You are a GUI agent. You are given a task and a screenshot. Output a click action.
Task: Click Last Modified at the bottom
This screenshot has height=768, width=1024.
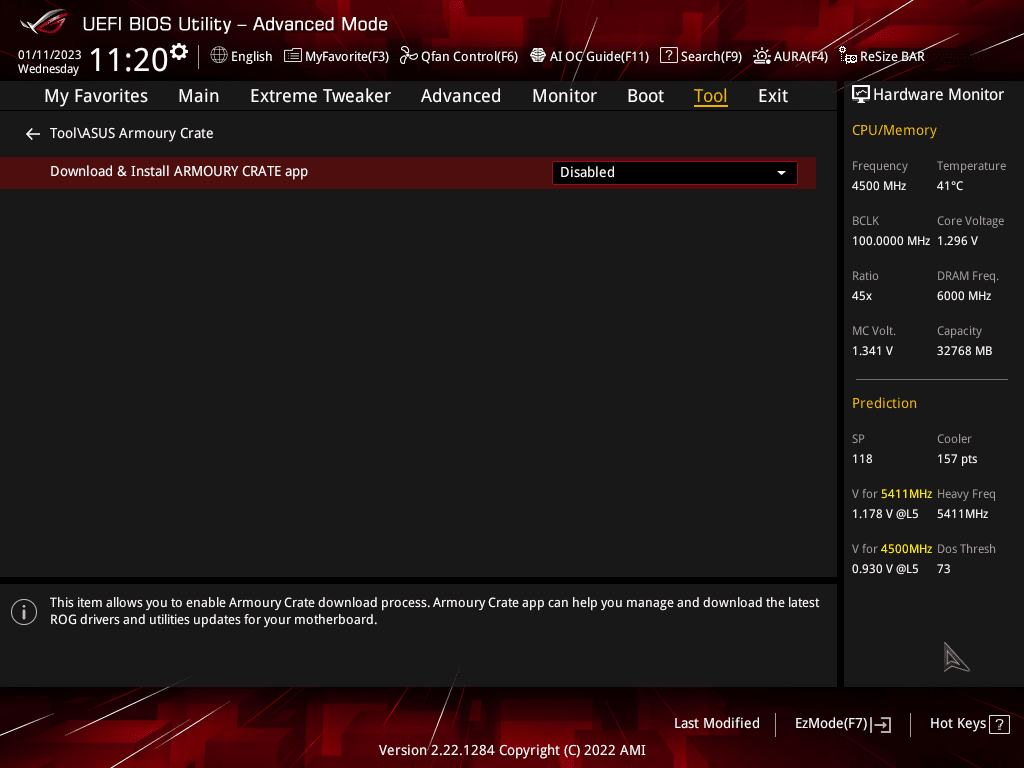click(x=716, y=724)
